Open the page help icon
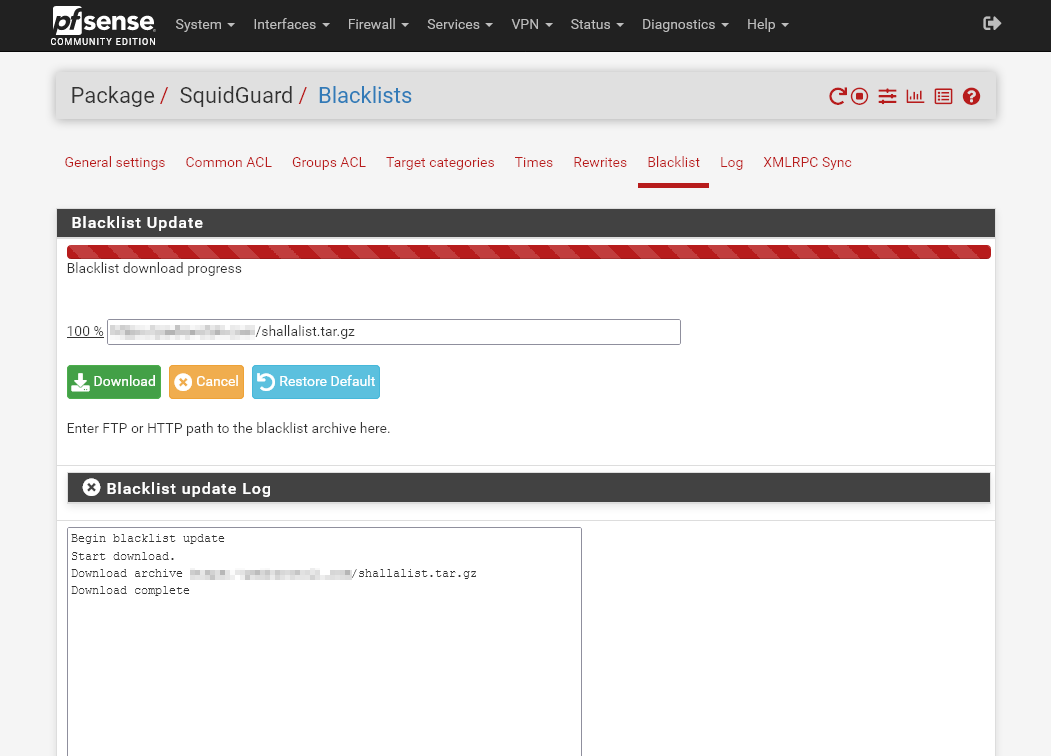 971,96
